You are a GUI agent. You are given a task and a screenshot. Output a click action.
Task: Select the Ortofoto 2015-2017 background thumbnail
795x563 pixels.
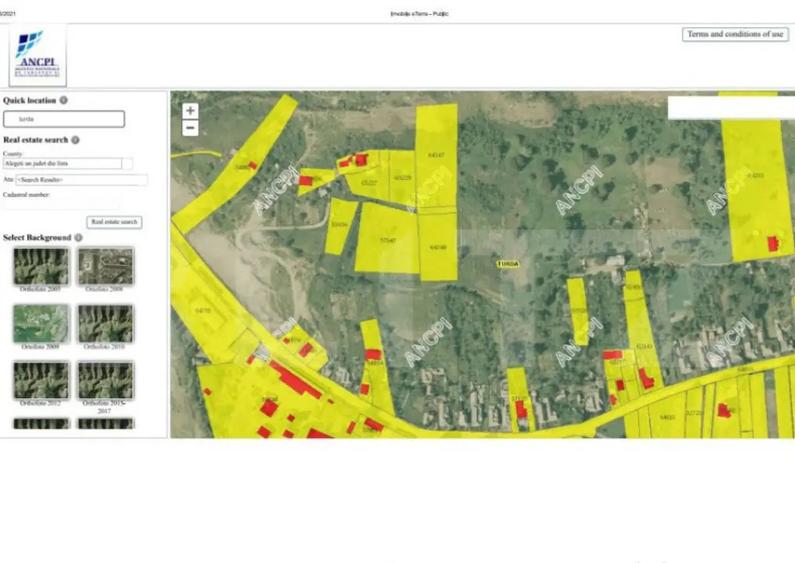[x=105, y=380]
